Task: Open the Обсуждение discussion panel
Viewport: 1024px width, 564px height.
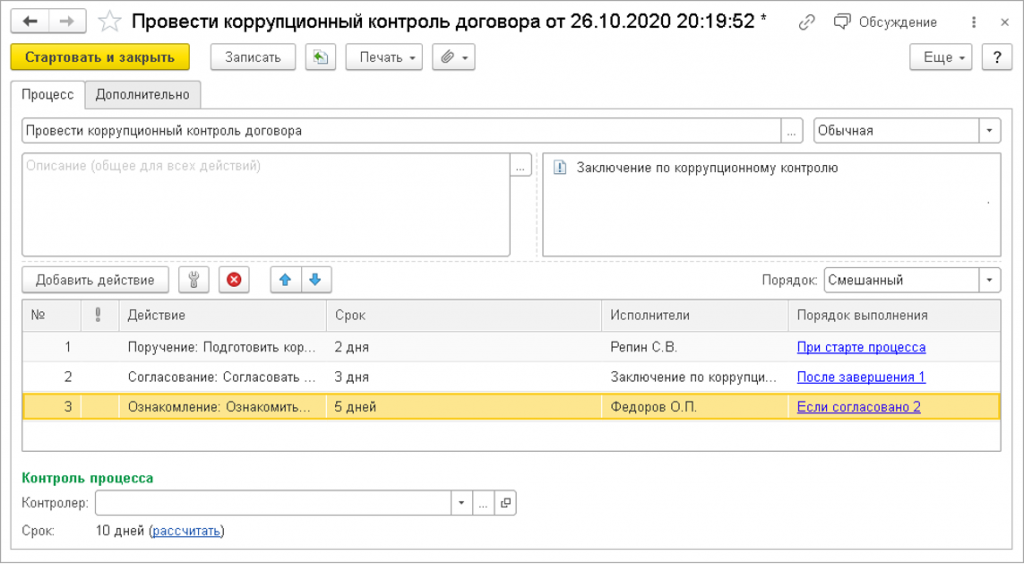Action: click(x=886, y=22)
